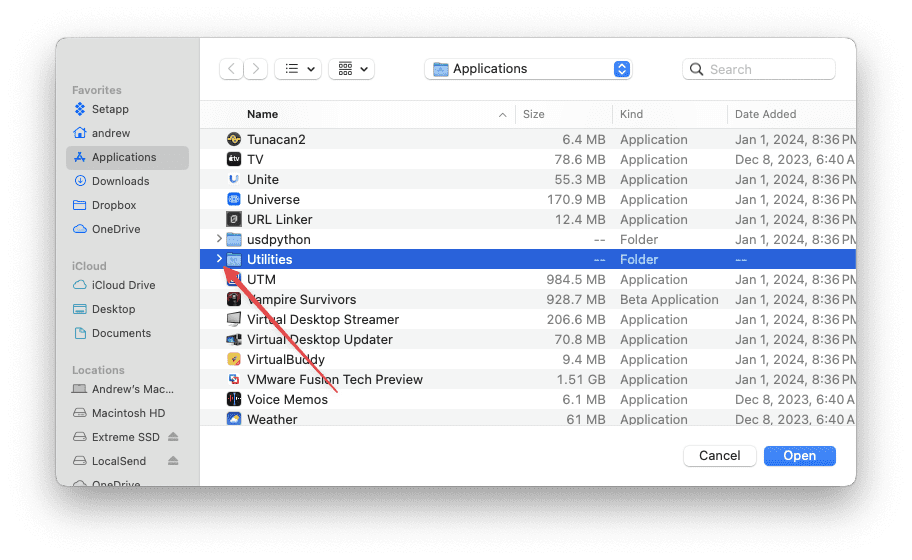Image resolution: width=912 pixels, height=560 pixels.
Task: Open iCloud Drive in the sidebar
Action: pos(127,286)
